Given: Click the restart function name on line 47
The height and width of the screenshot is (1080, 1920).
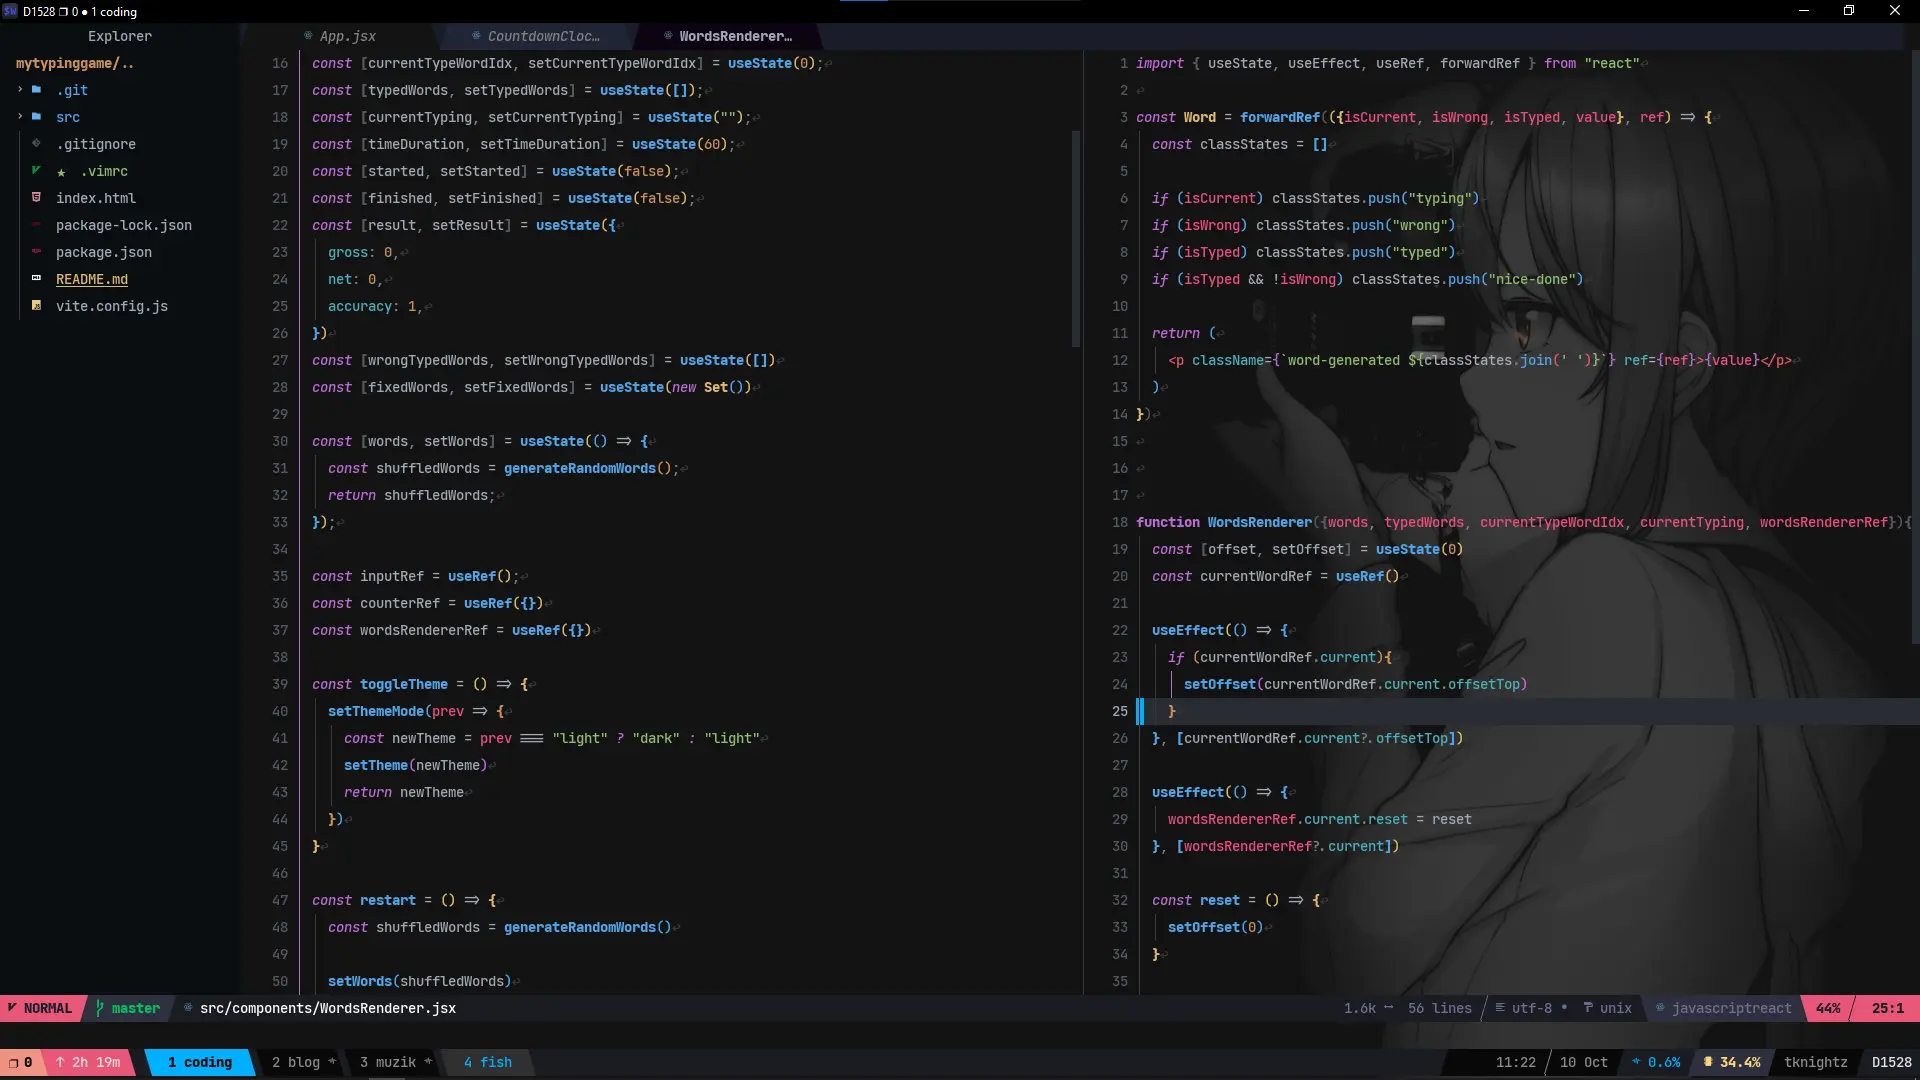Looking at the screenshot, I should coord(388,900).
